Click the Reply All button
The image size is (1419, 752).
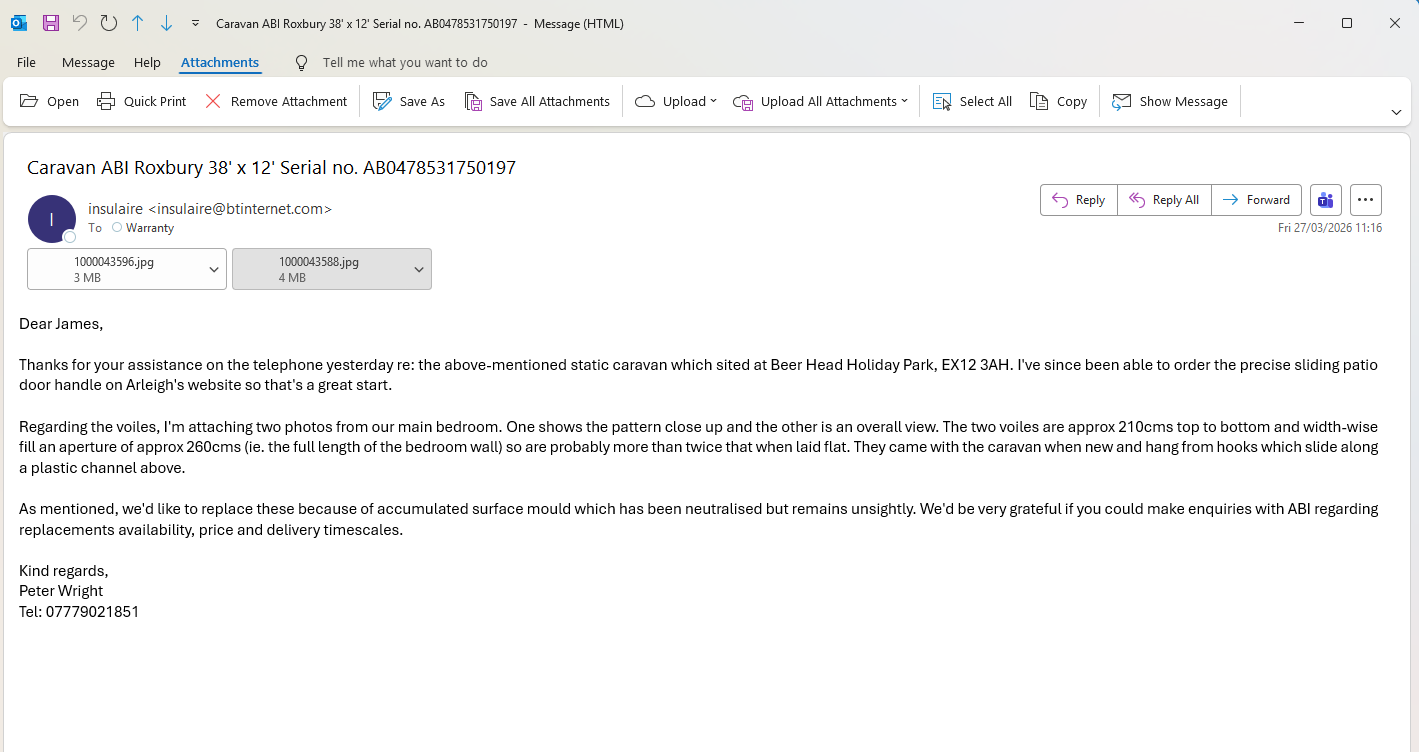[1164, 200]
